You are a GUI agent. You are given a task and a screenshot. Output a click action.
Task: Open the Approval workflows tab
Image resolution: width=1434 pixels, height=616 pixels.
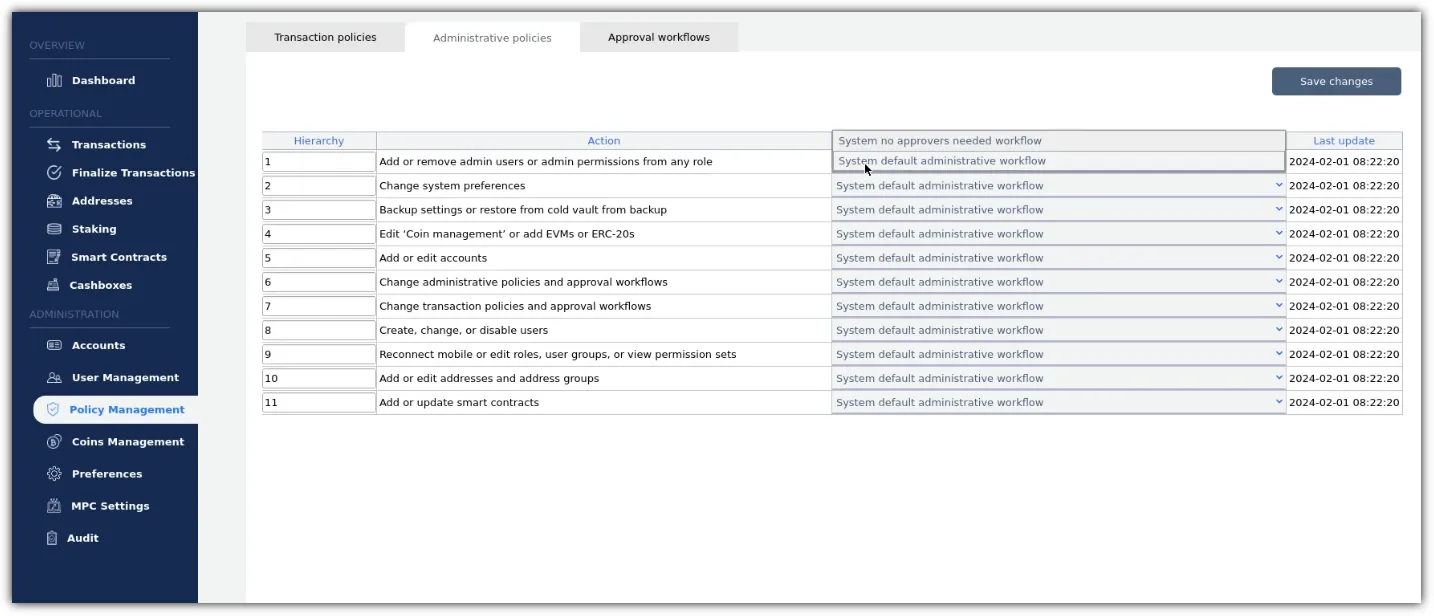click(659, 38)
